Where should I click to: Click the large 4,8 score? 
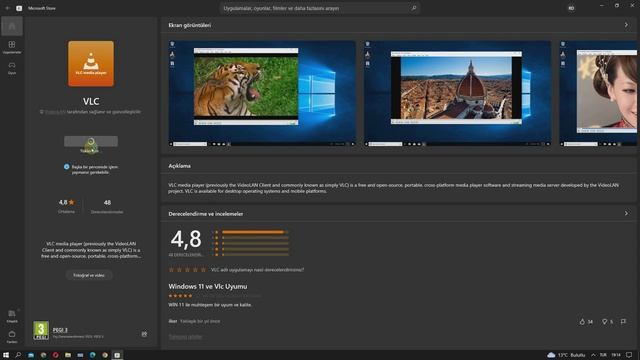[x=186, y=239]
